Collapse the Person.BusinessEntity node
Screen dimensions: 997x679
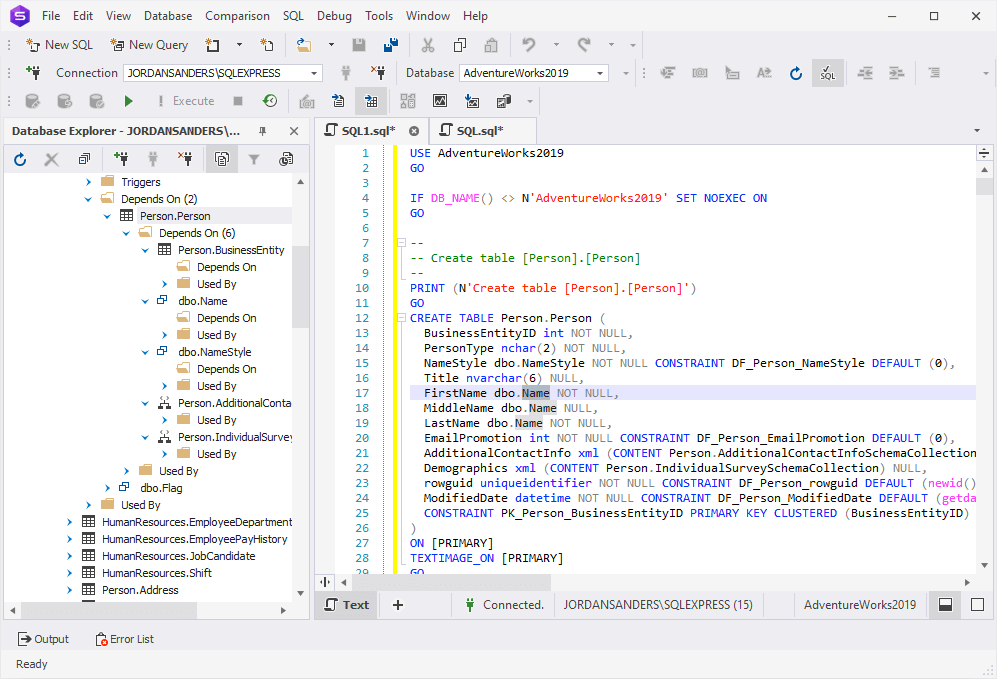(x=145, y=250)
